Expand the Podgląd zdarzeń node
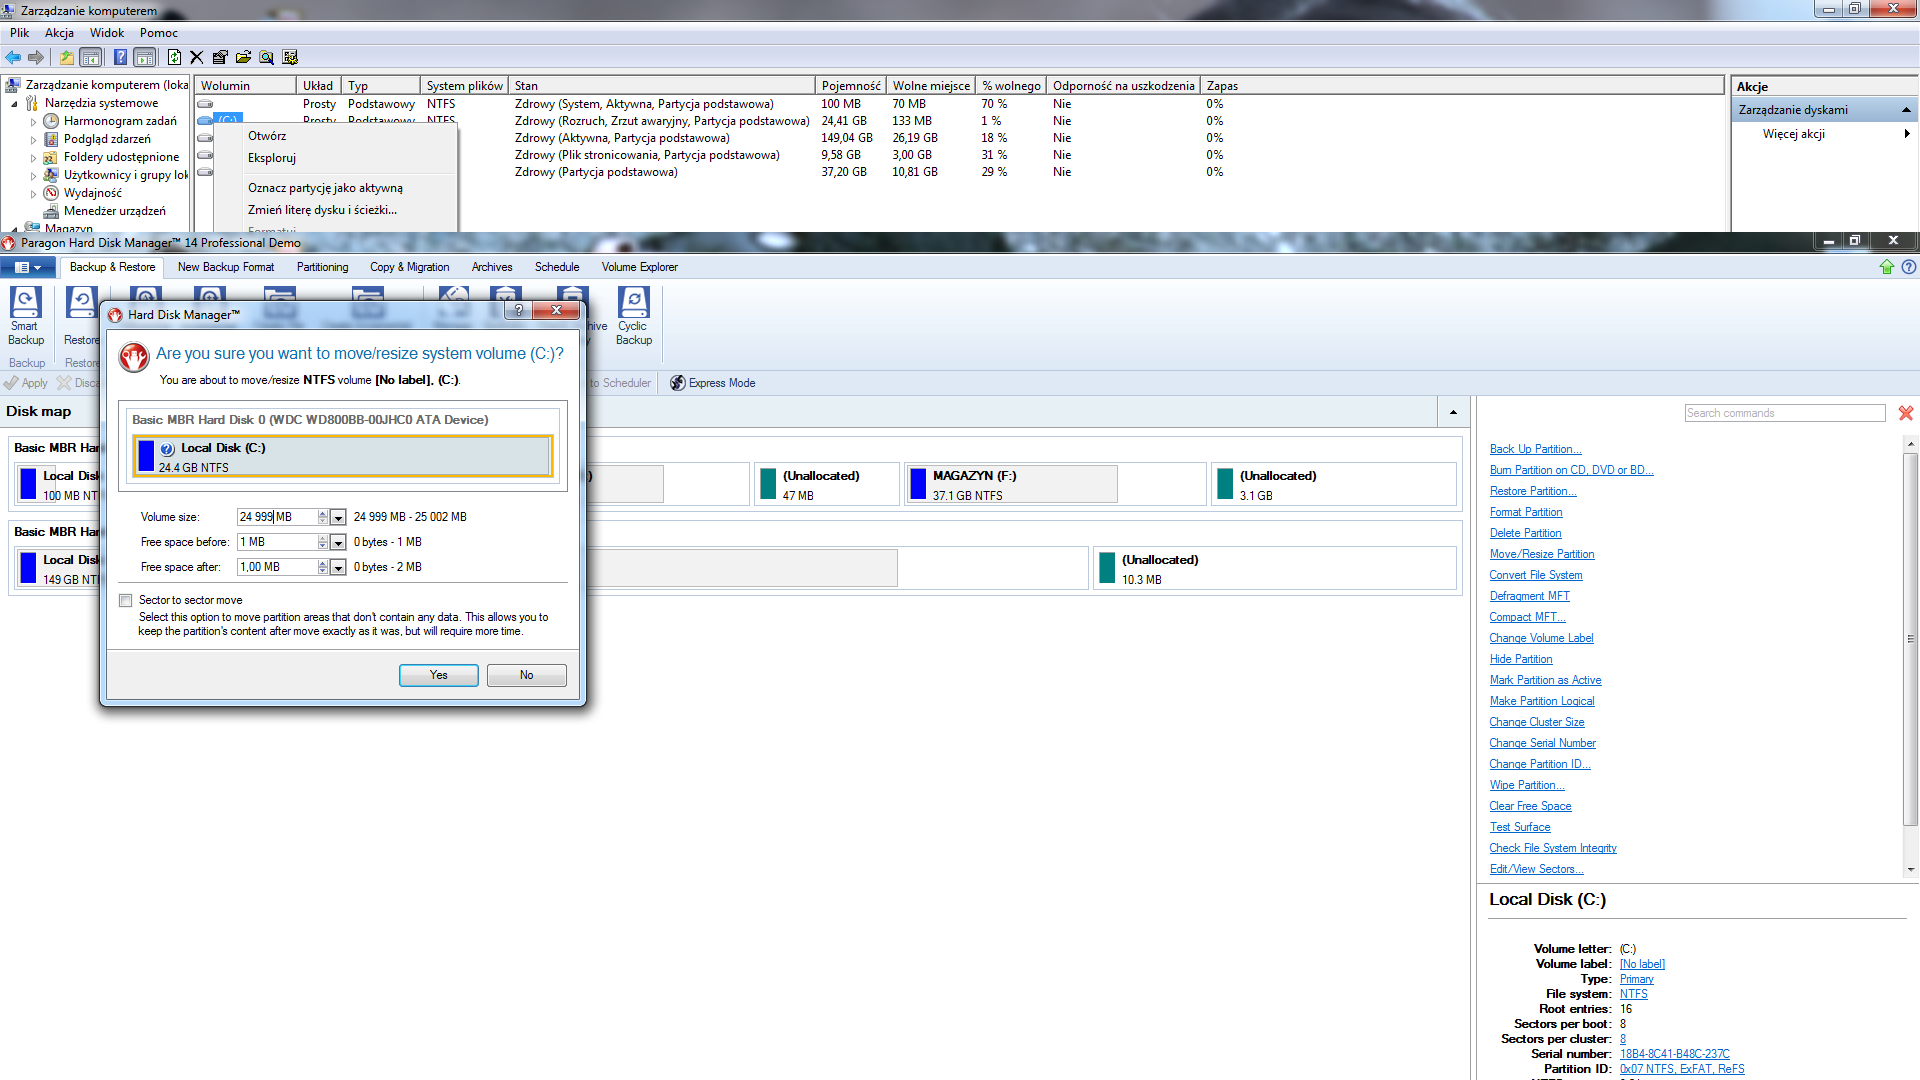1920x1080 pixels. pyautogui.click(x=33, y=140)
